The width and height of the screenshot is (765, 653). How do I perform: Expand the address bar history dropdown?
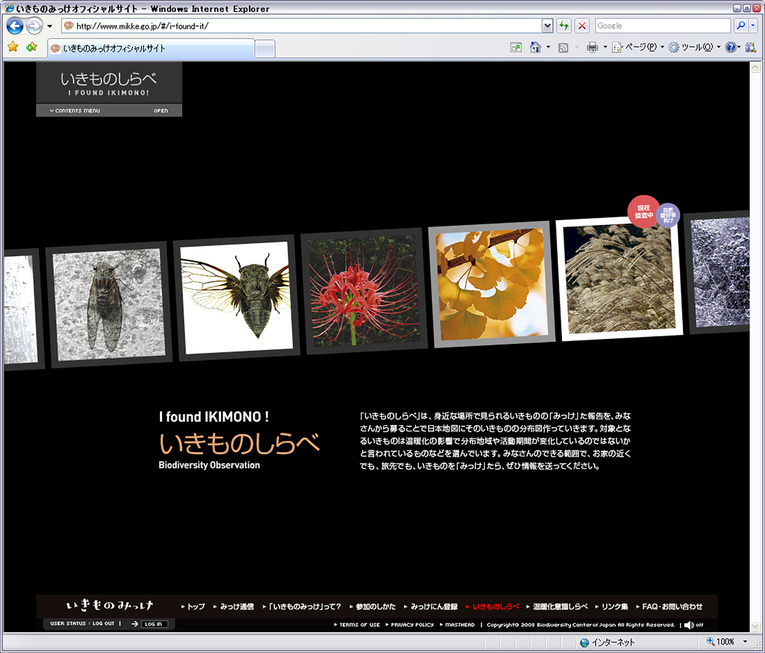tap(547, 25)
